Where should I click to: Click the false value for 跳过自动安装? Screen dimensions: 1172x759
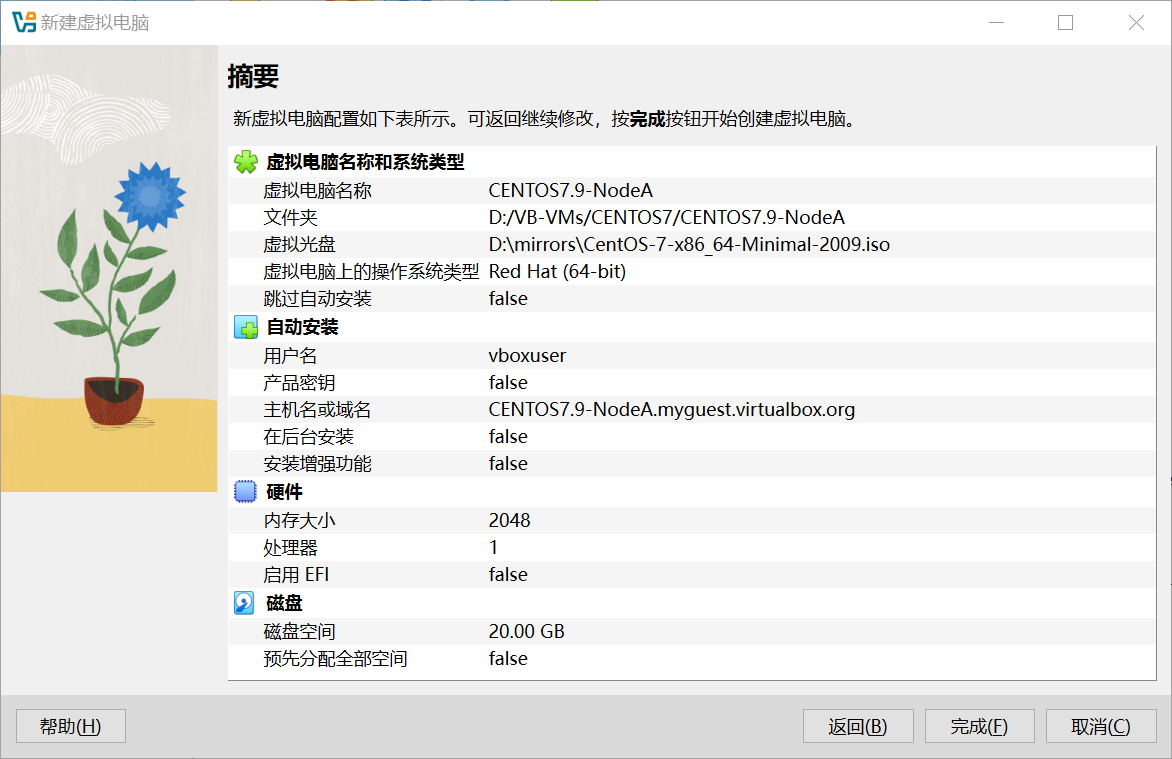508,298
